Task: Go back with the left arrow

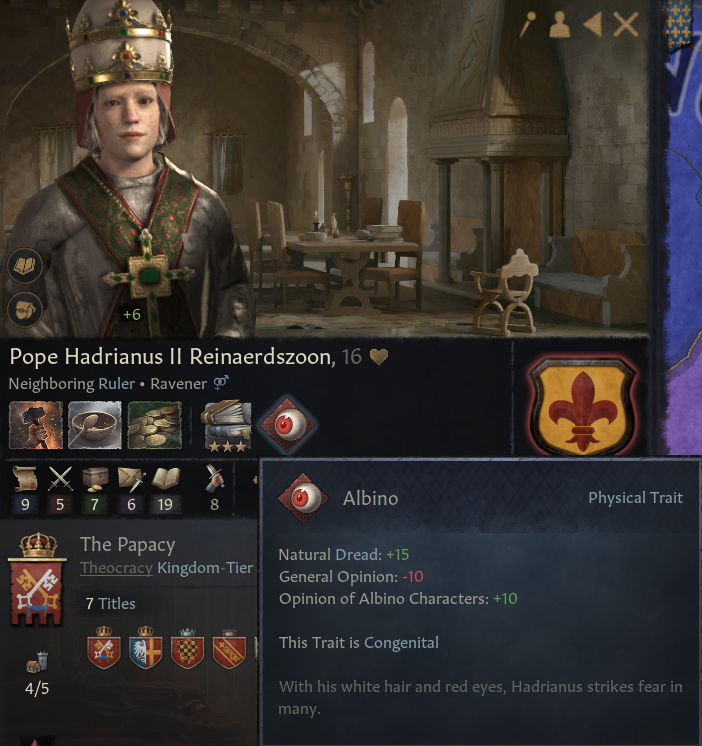Action: point(593,24)
